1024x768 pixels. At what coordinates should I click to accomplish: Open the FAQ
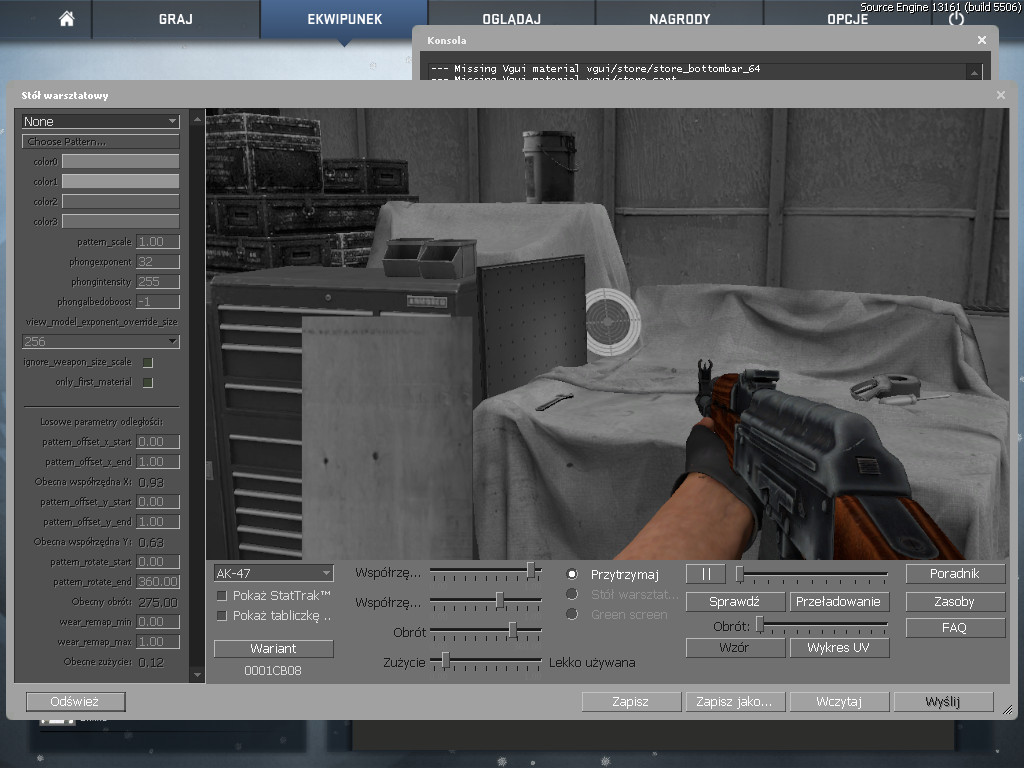click(x=955, y=628)
